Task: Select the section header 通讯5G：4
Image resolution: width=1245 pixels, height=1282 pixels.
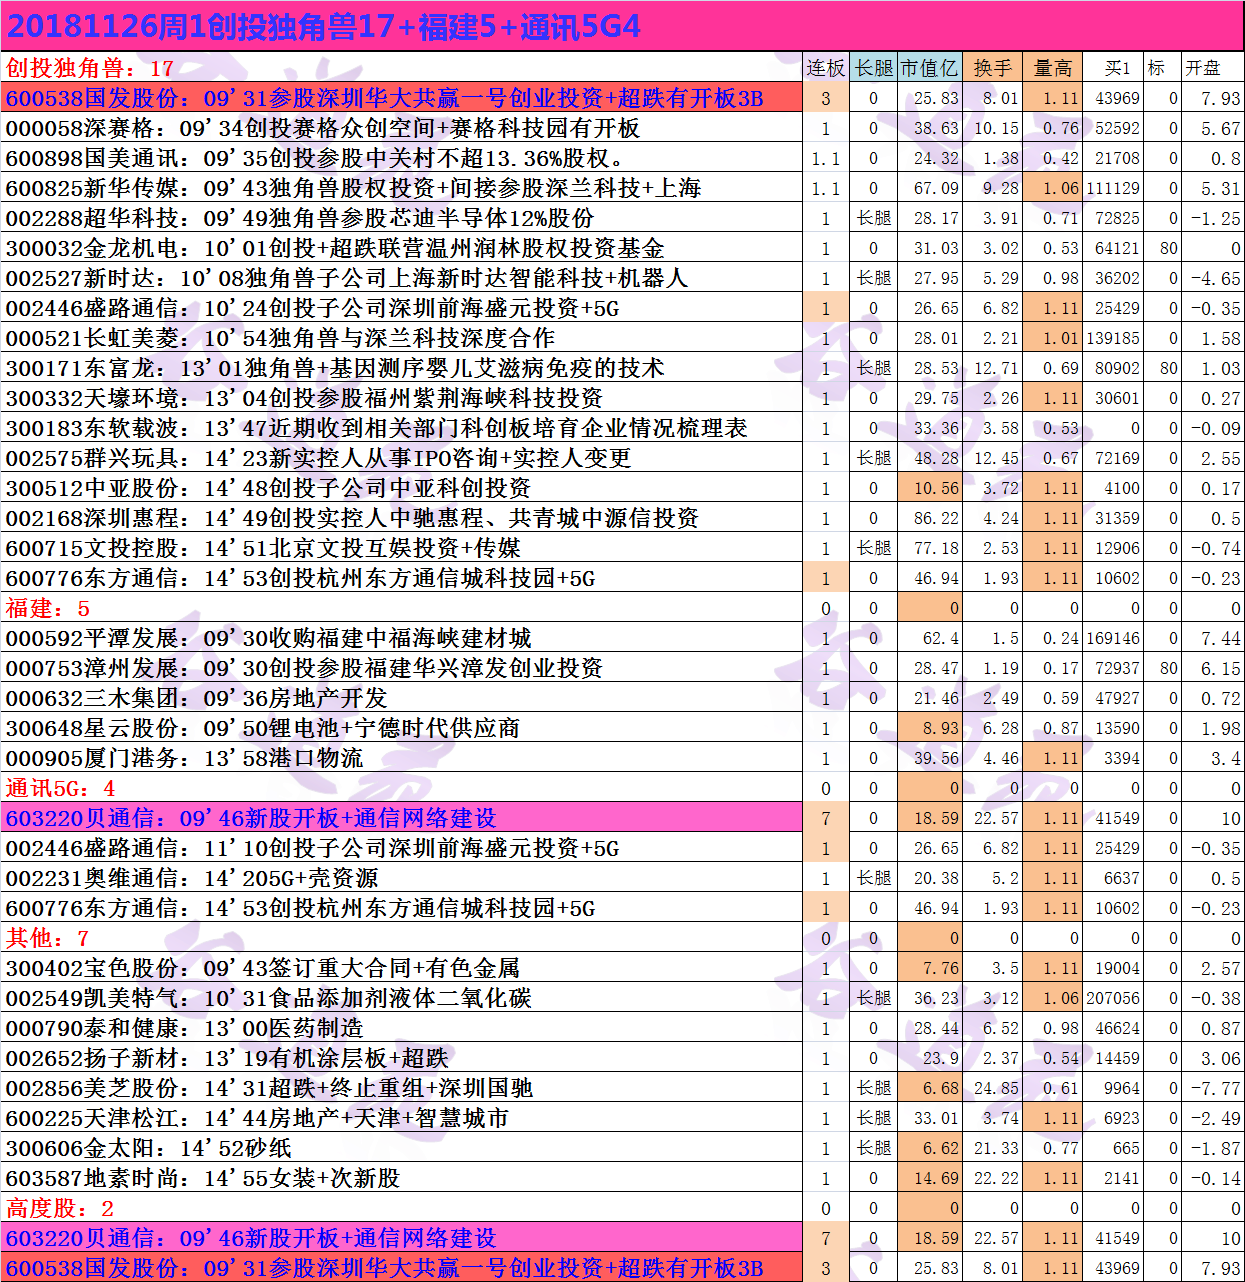Action: click(402, 788)
